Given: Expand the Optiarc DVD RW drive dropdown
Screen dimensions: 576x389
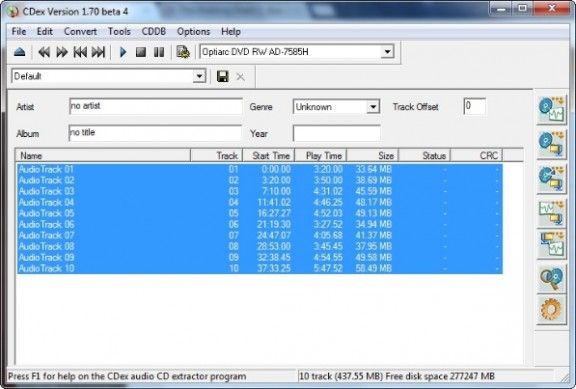Looking at the screenshot, I should click(387, 52).
